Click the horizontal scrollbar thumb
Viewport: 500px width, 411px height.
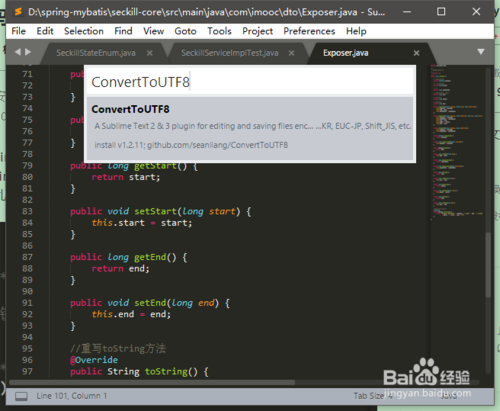[152, 382]
